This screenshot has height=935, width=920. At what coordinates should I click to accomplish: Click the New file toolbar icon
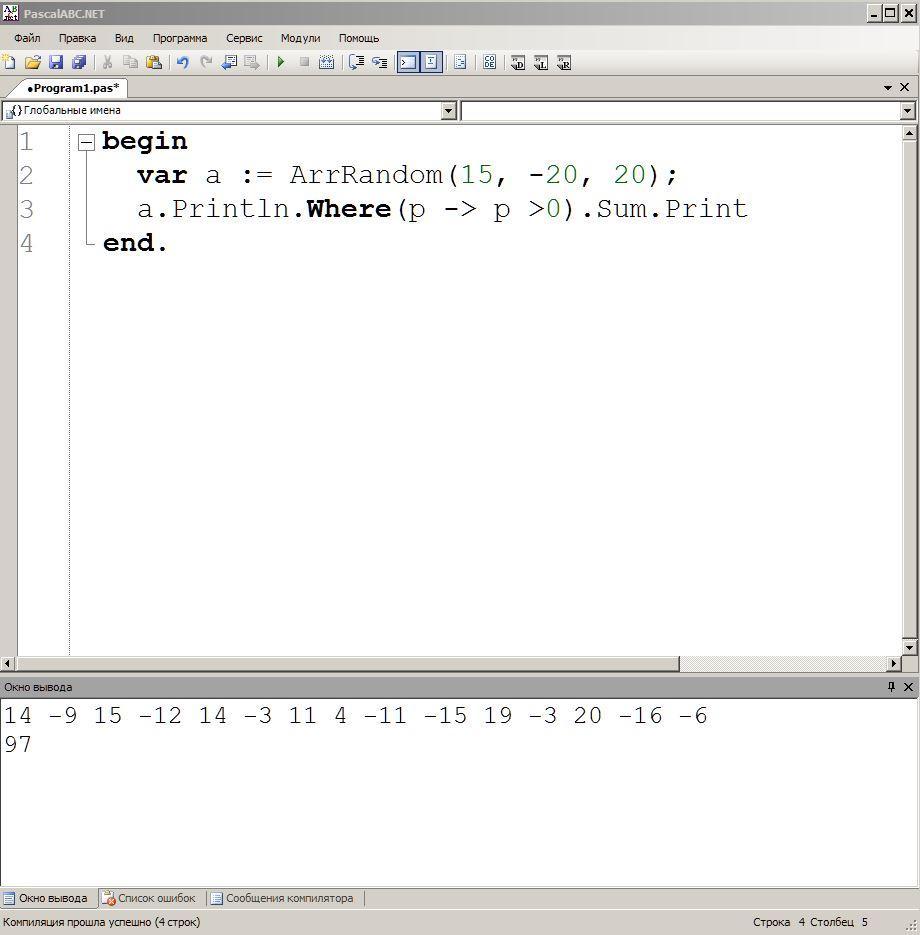click(x=9, y=62)
